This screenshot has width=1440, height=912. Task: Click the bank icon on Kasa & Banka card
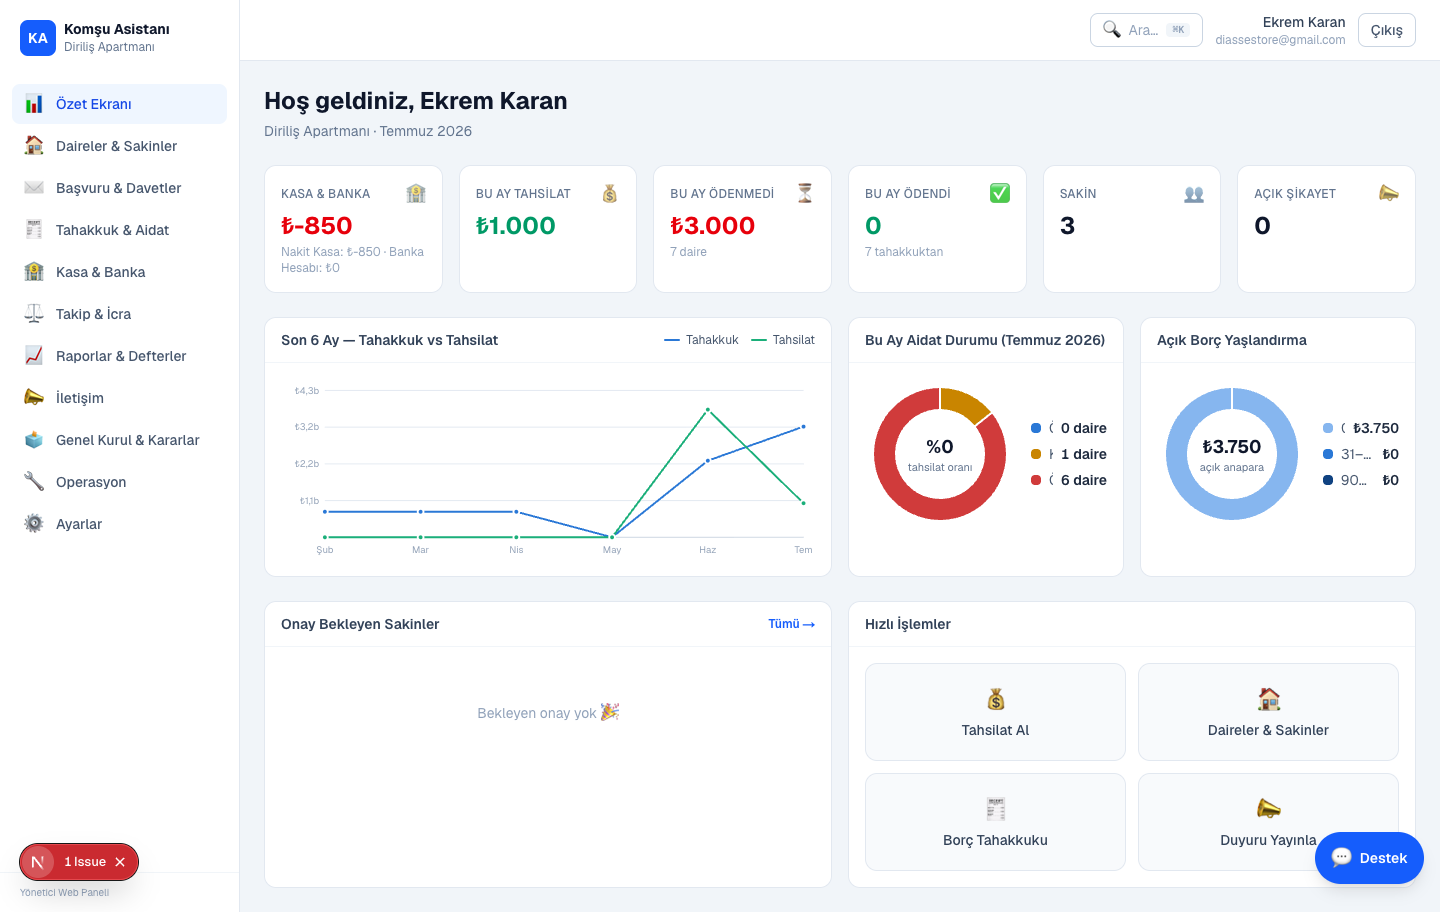coord(416,194)
